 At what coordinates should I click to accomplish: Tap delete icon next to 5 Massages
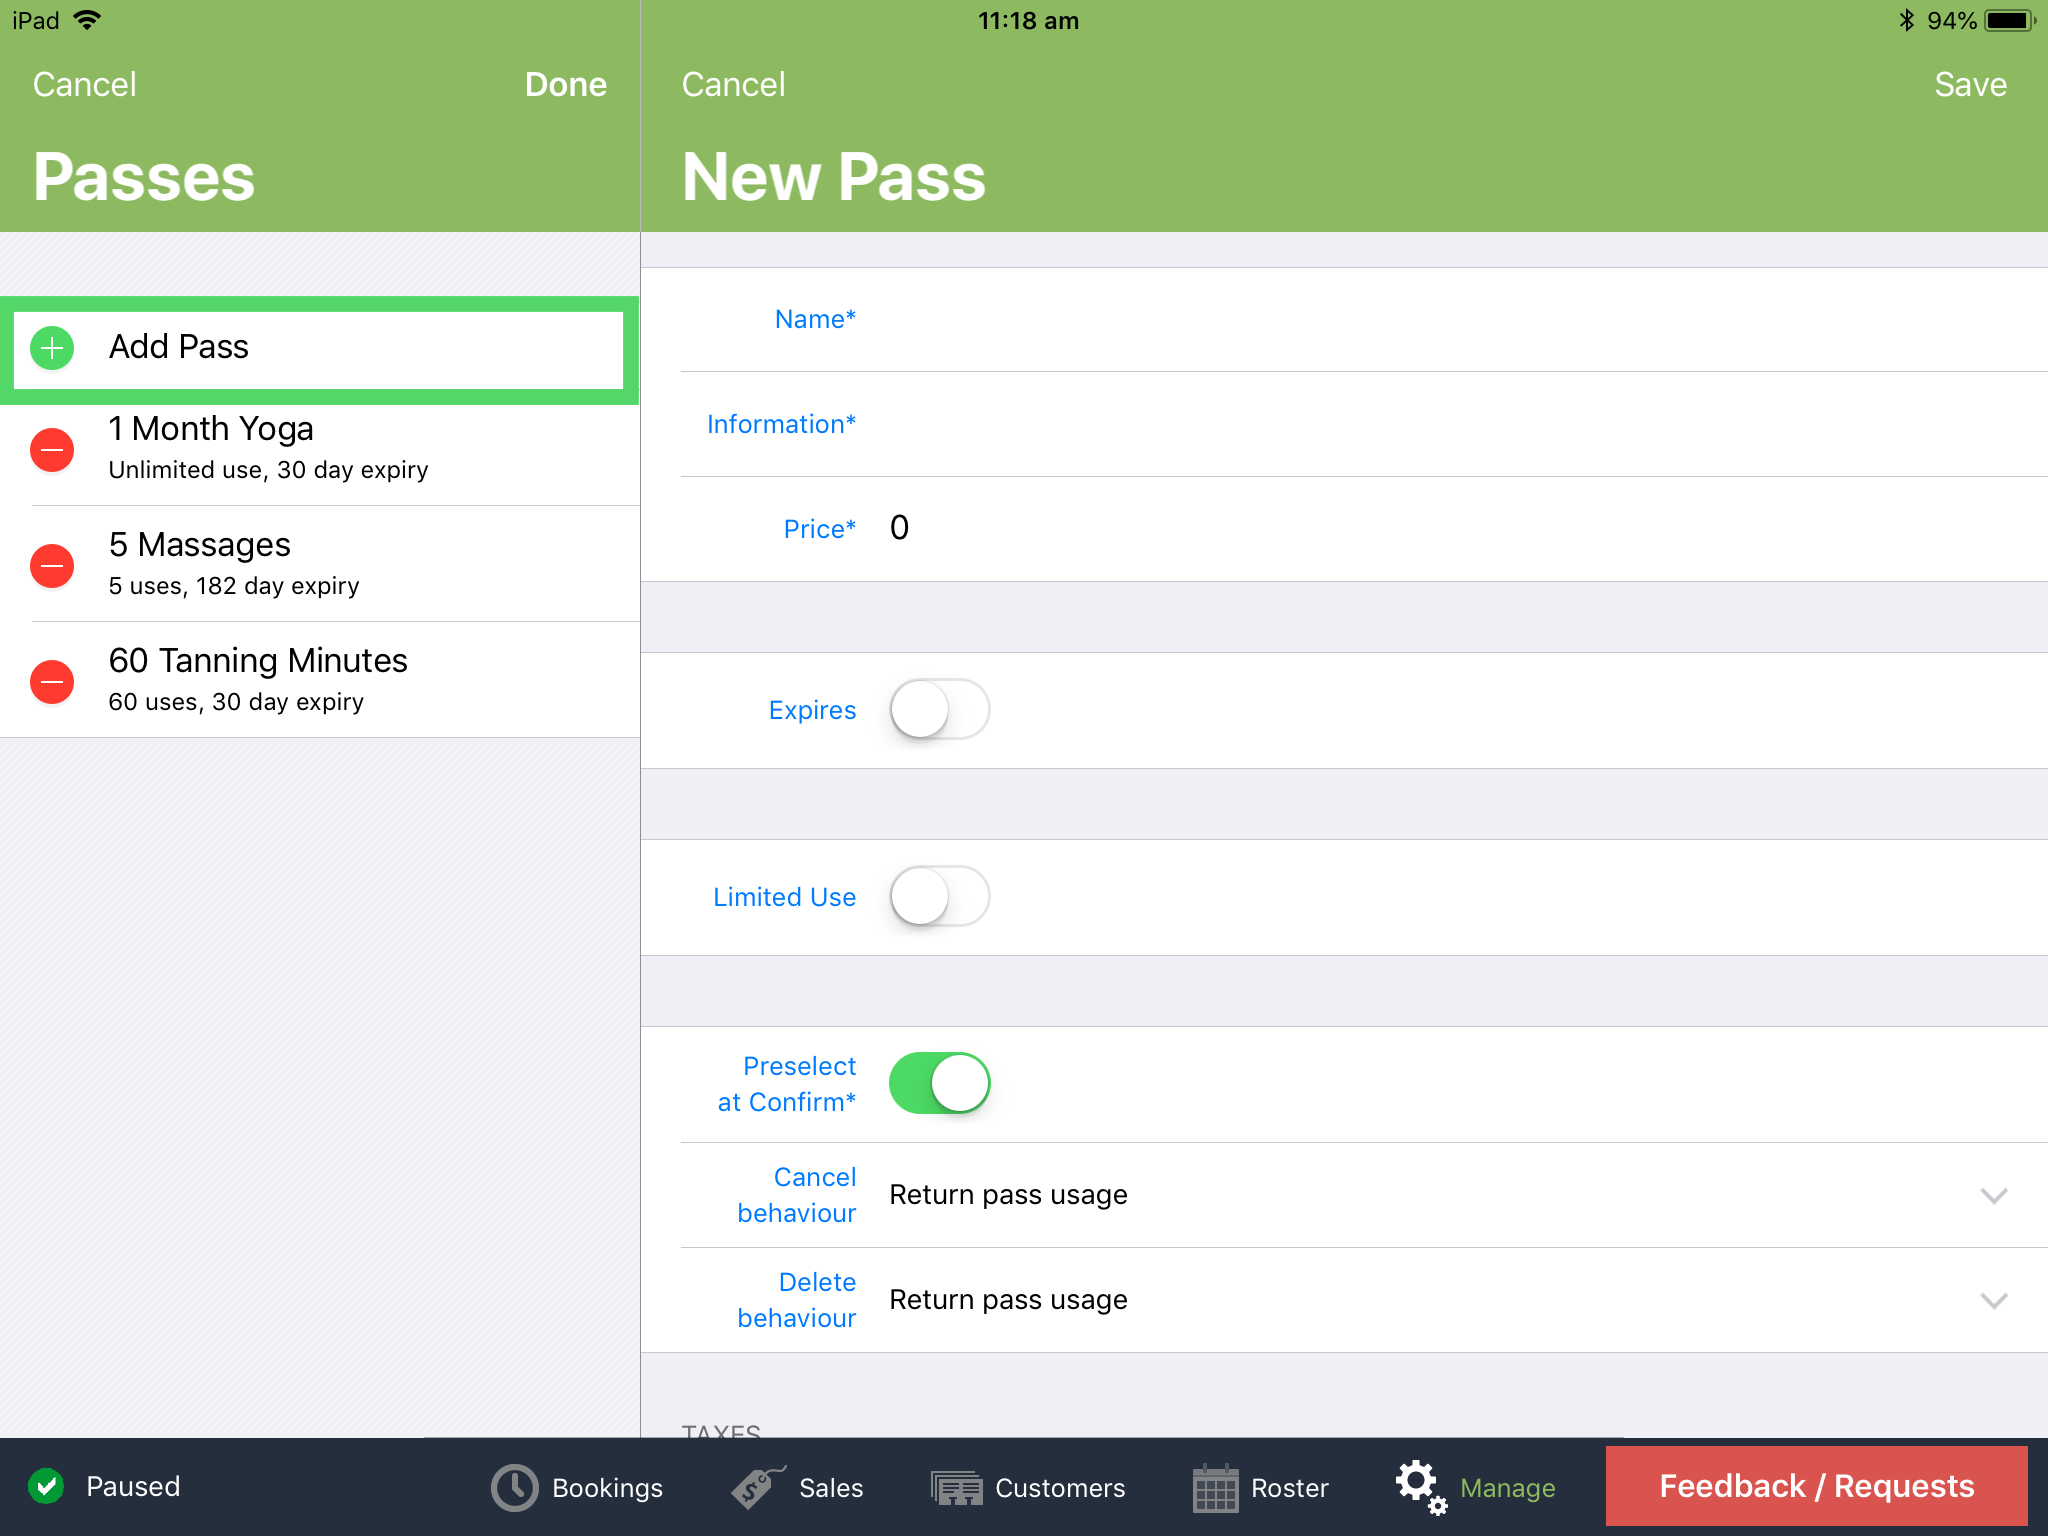click(51, 565)
